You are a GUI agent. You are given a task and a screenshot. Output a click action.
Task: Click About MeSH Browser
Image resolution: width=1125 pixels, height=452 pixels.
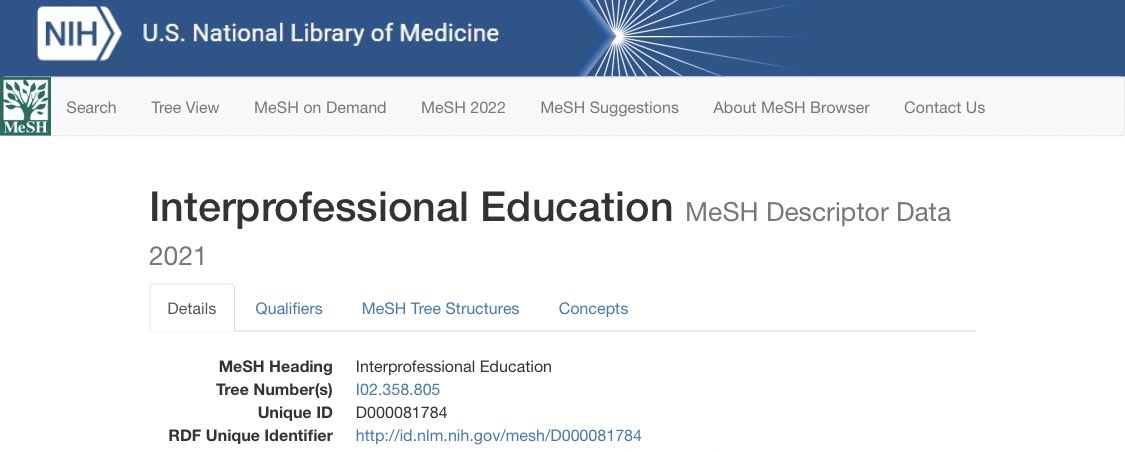point(791,108)
